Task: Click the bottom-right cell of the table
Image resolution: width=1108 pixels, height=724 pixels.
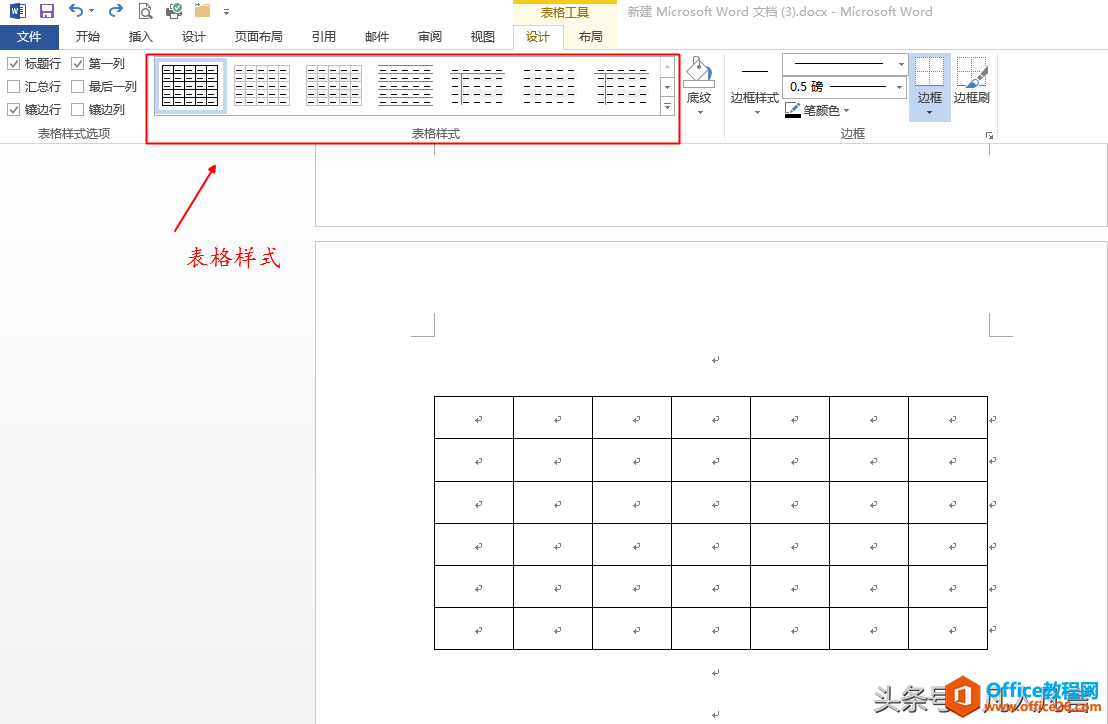Action: (x=948, y=629)
